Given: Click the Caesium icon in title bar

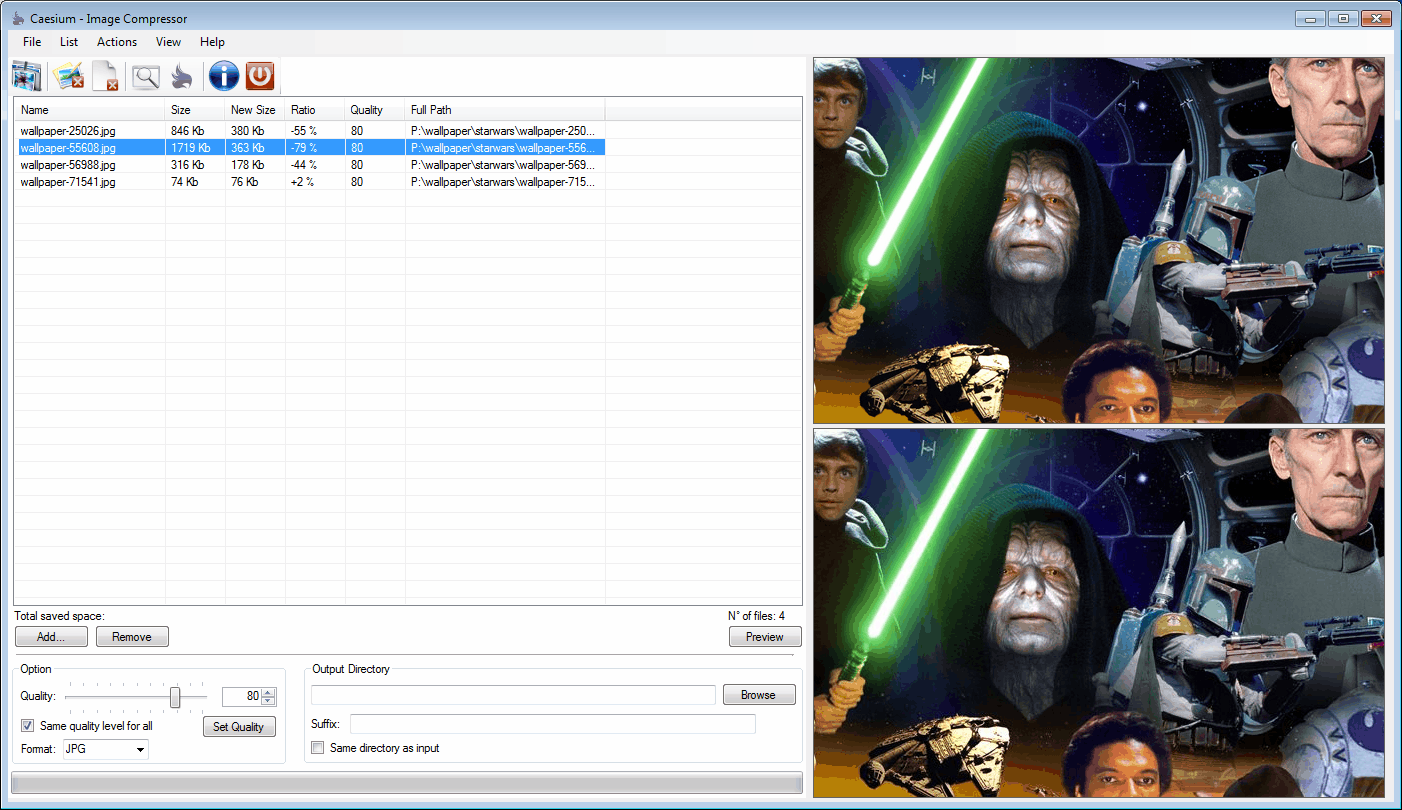Looking at the screenshot, I should coord(18,19).
